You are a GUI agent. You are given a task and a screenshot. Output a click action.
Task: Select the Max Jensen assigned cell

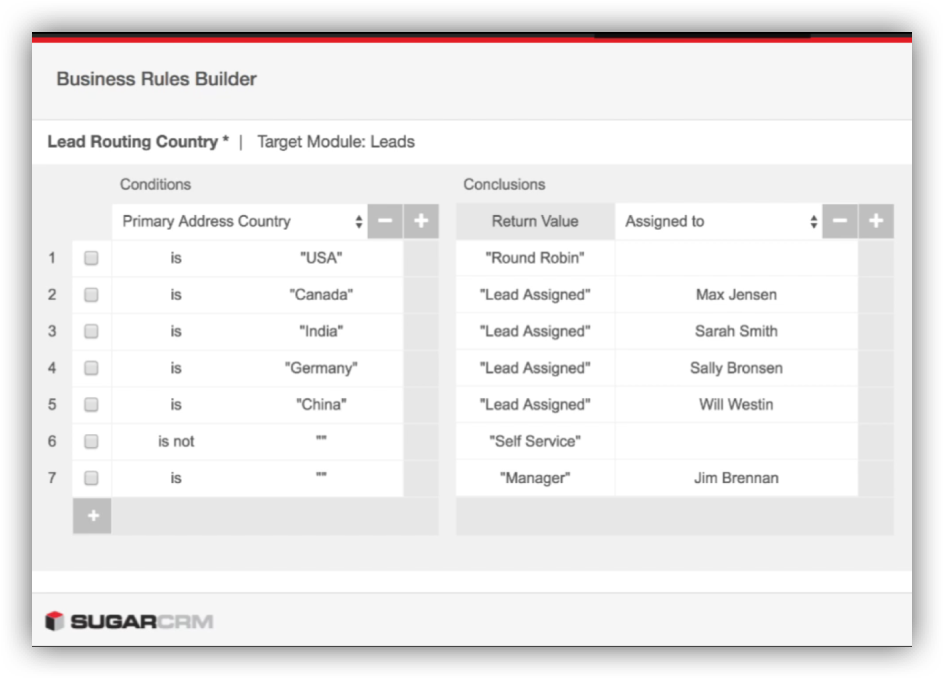point(736,295)
